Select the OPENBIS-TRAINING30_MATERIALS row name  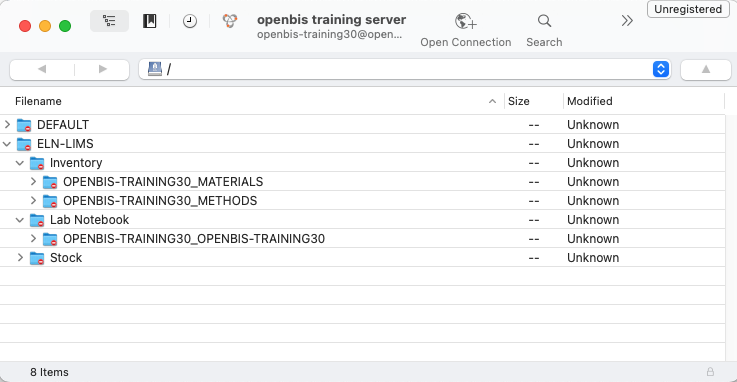pos(163,182)
